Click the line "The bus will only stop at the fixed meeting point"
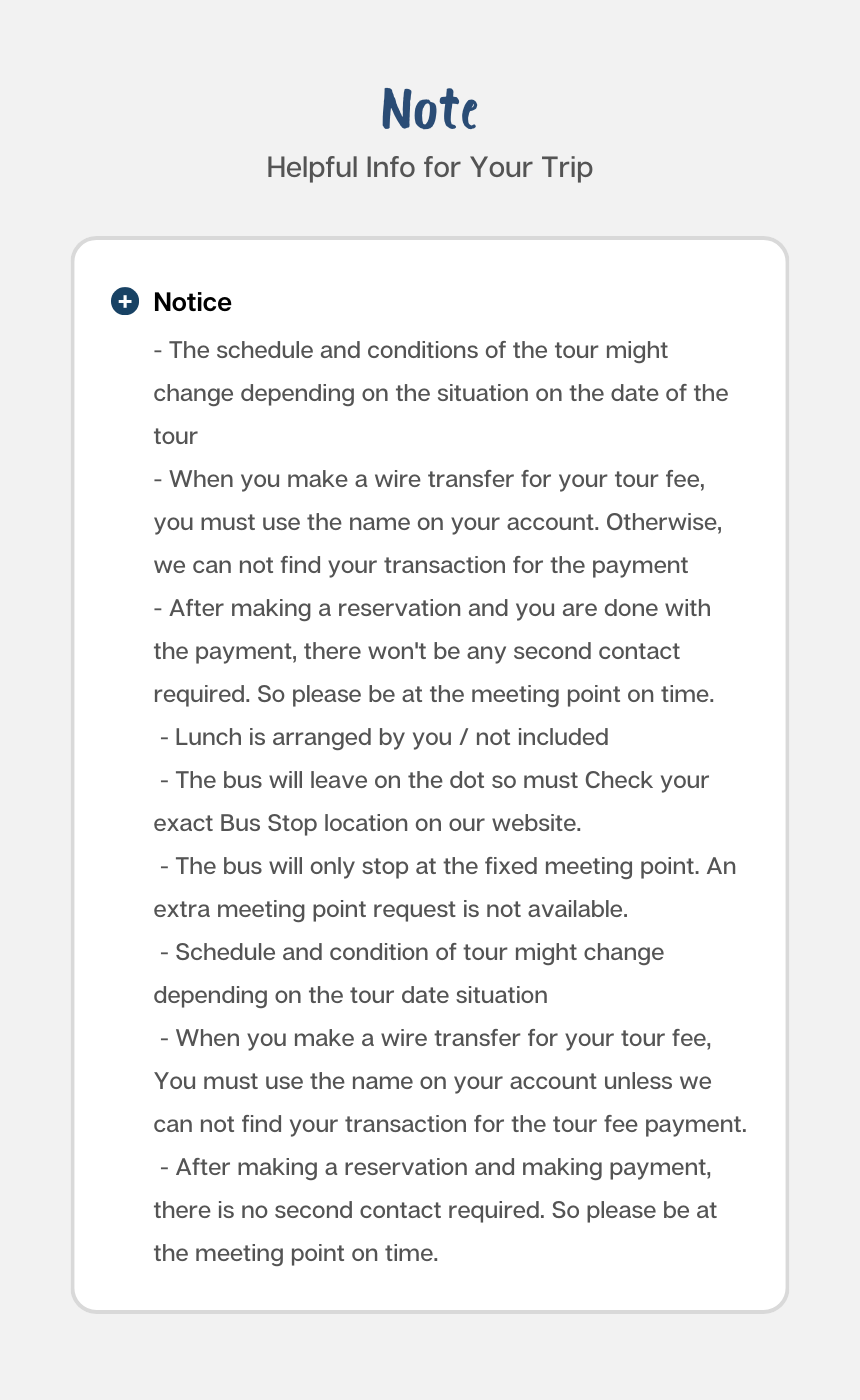The width and height of the screenshot is (860, 1400). tap(448, 866)
